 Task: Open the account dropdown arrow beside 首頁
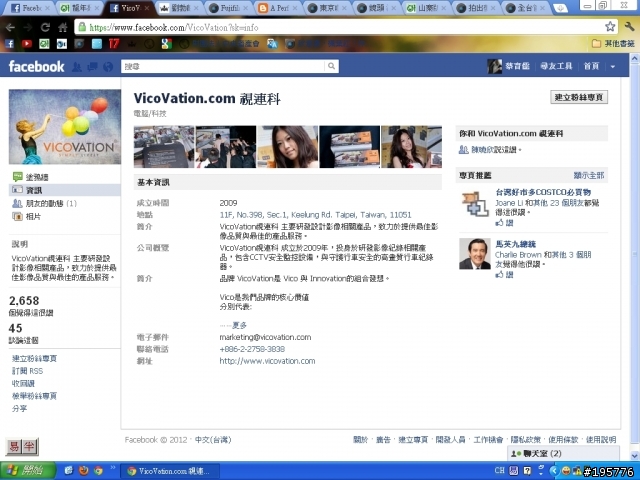[613, 67]
